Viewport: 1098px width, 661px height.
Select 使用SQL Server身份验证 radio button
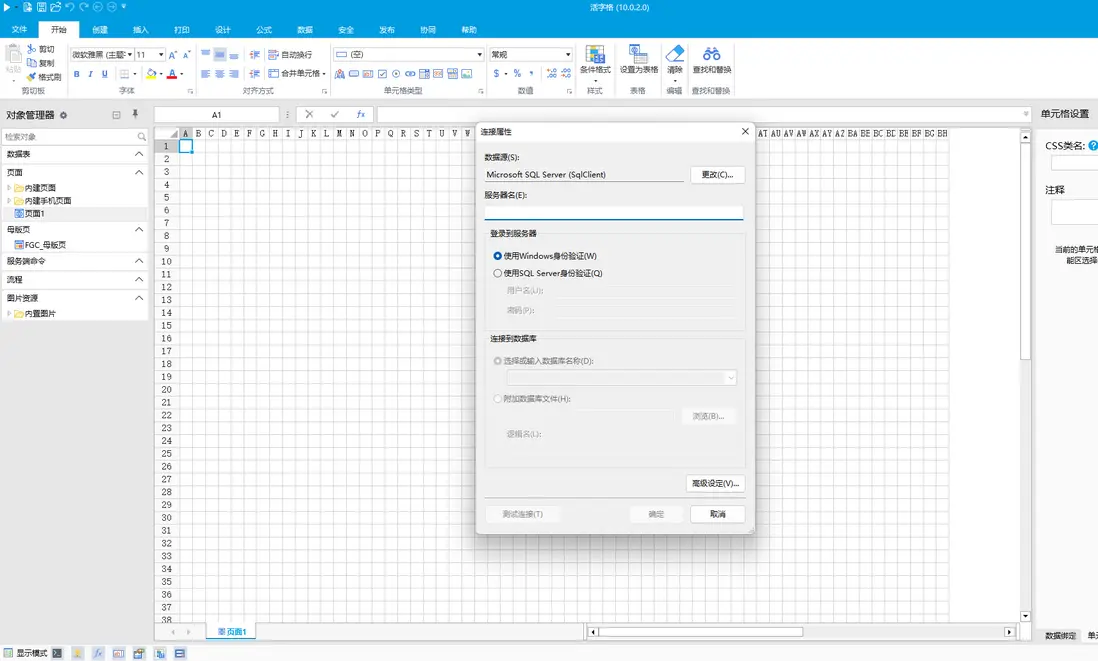(x=498, y=273)
